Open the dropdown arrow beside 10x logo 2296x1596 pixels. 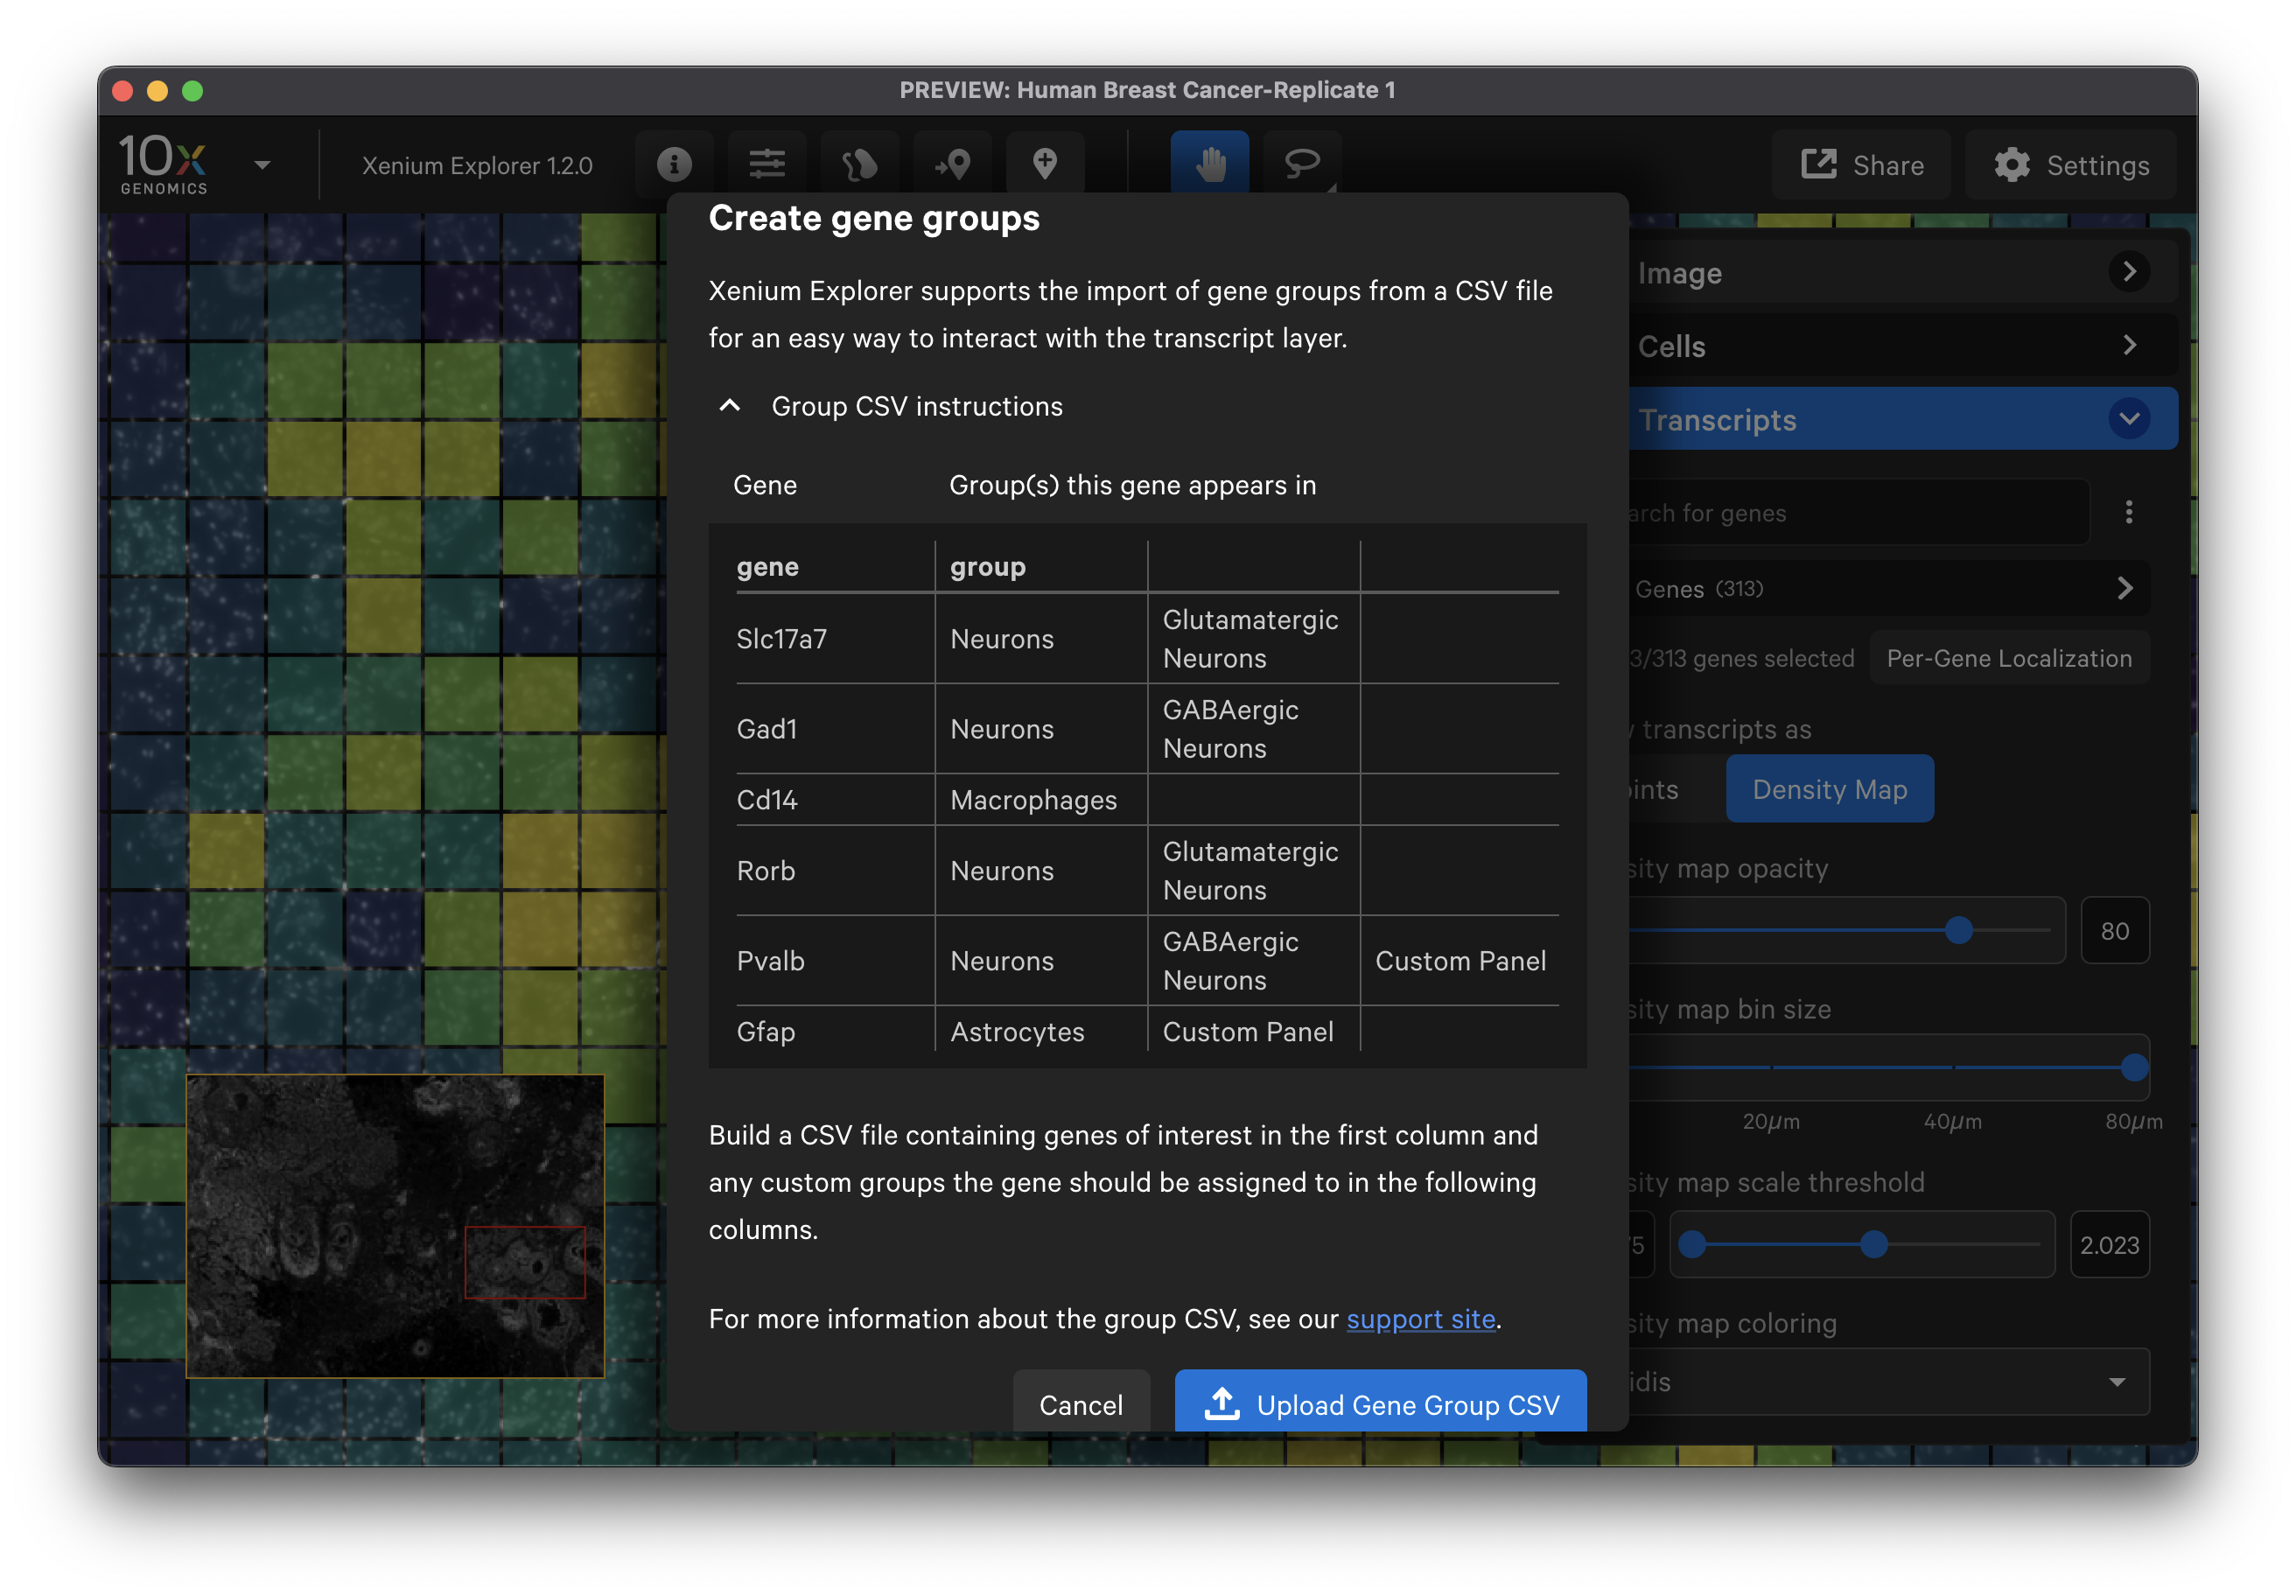tap(263, 165)
